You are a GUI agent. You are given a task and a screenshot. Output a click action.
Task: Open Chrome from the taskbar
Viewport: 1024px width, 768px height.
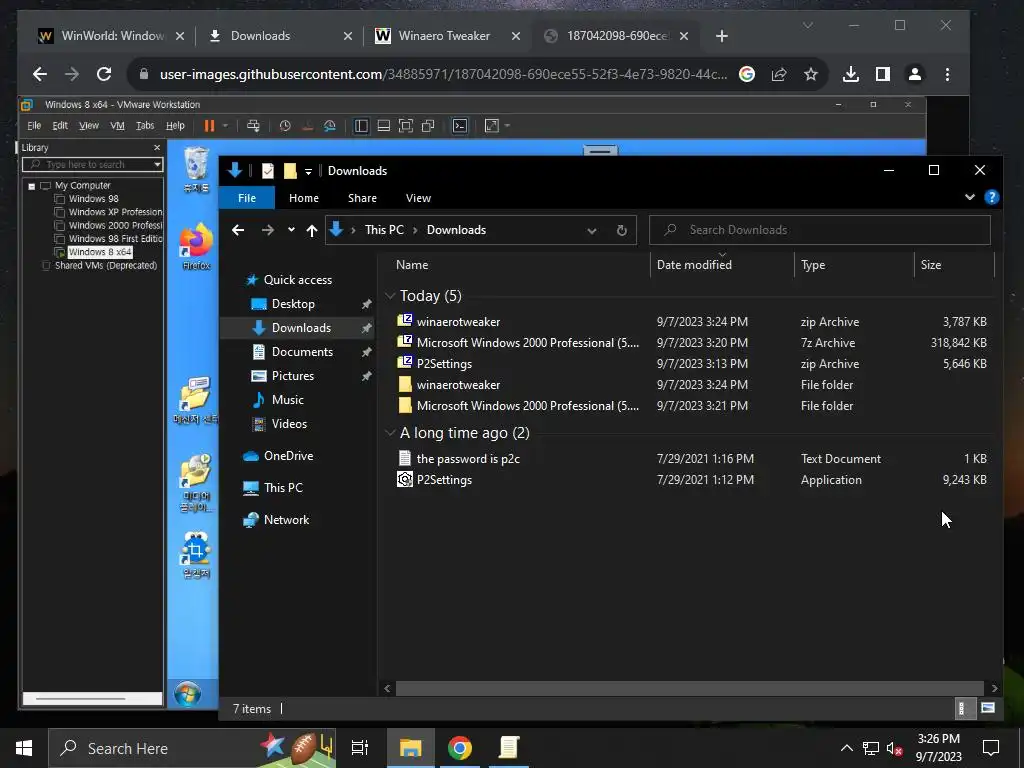tap(459, 748)
